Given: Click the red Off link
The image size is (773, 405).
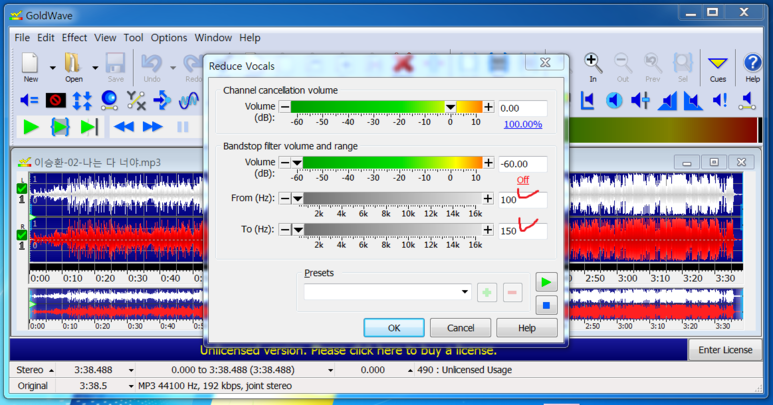Looking at the screenshot, I should [x=523, y=180].
